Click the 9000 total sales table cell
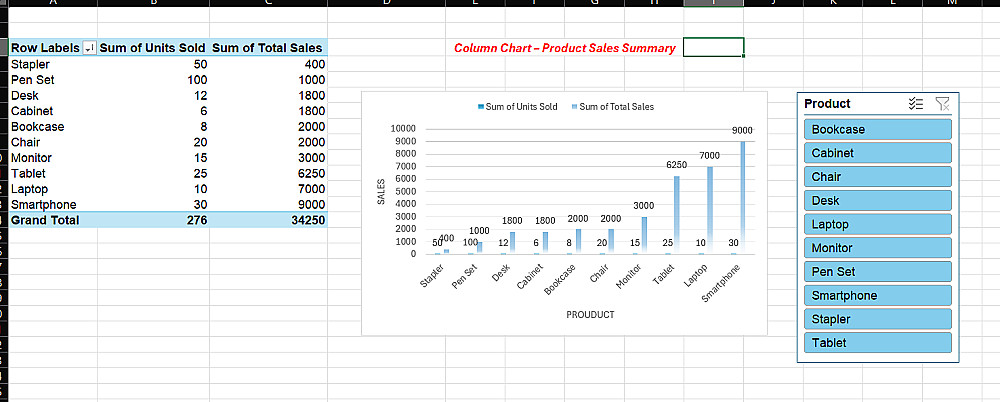This screenshot has height=402, width=1000. tap(268, 205)
